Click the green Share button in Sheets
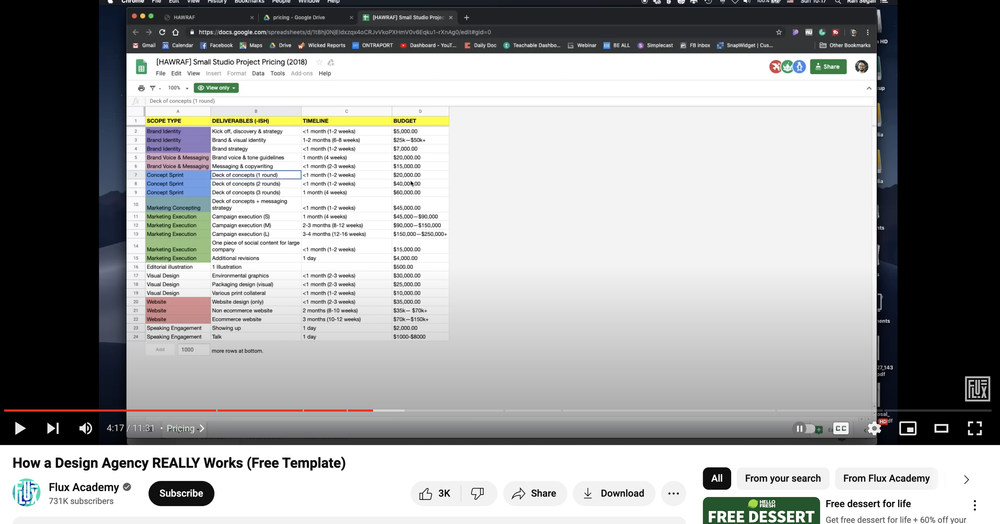1000x524 pixels. [x=828, y=66]
